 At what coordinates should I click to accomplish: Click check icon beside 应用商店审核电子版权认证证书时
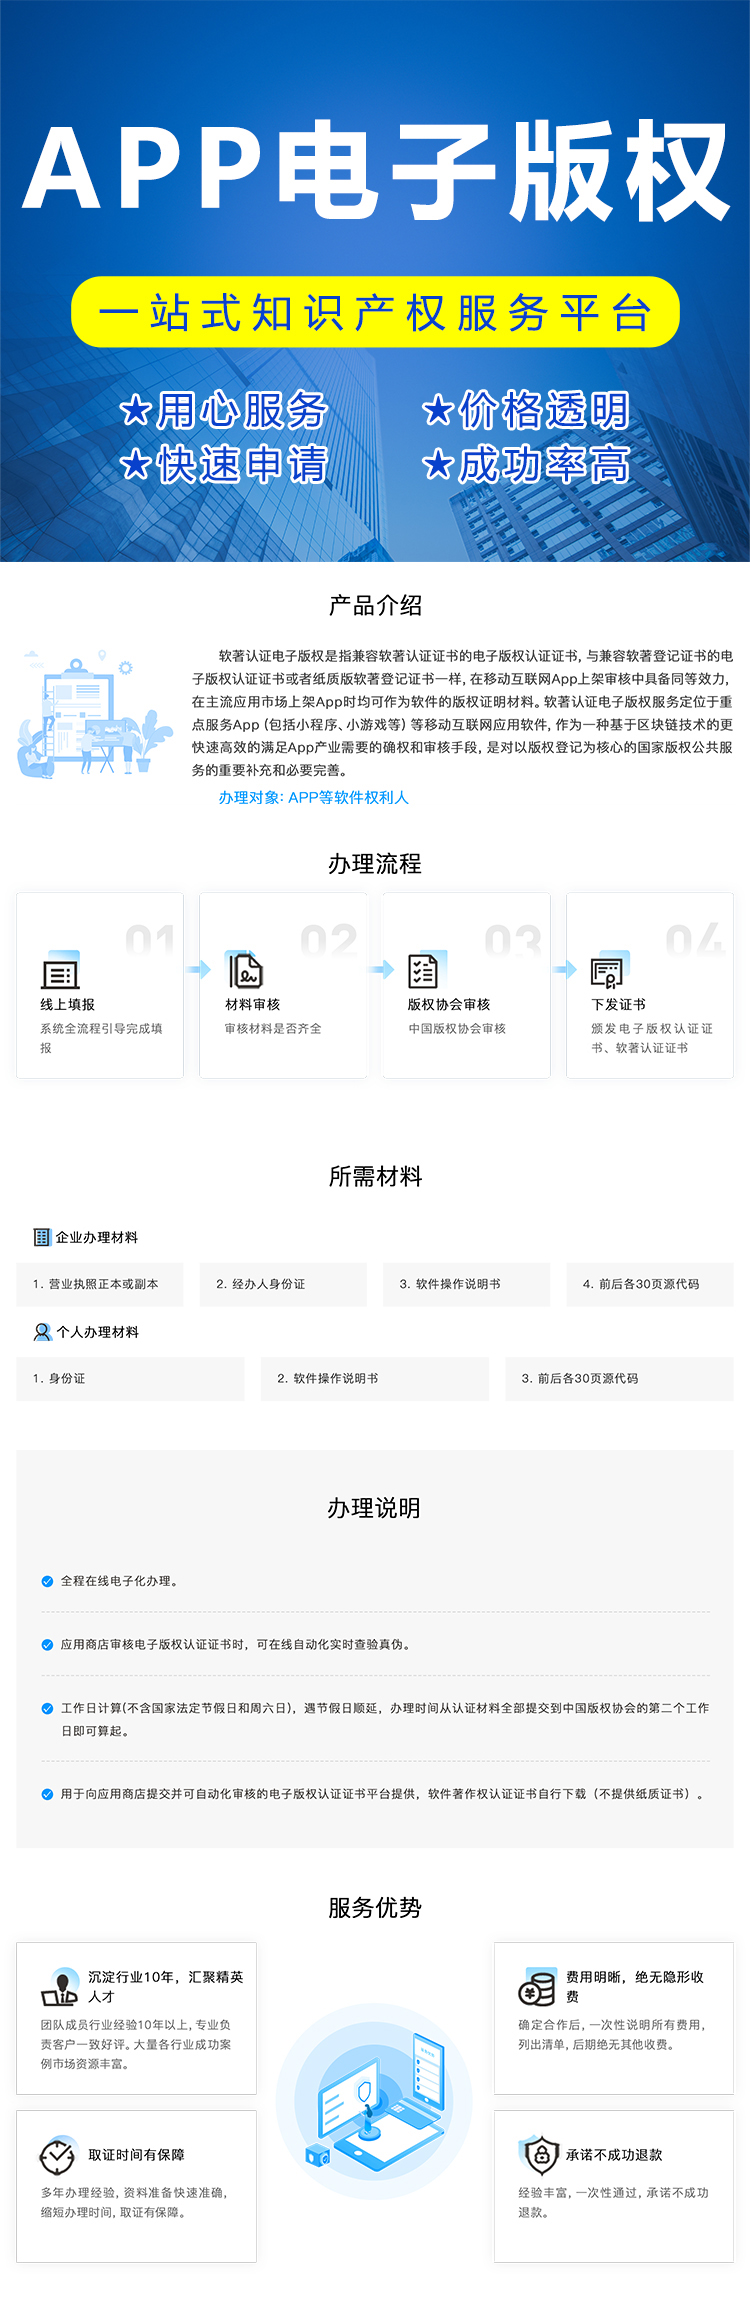click(x=47, y=1644)
